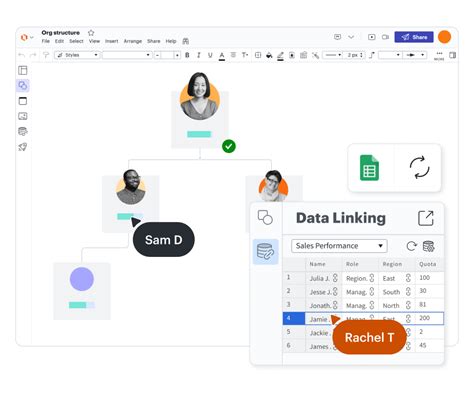Viewport: 474px width, 396px height.
Task: Open the text color picker
Action: point(222,56)
